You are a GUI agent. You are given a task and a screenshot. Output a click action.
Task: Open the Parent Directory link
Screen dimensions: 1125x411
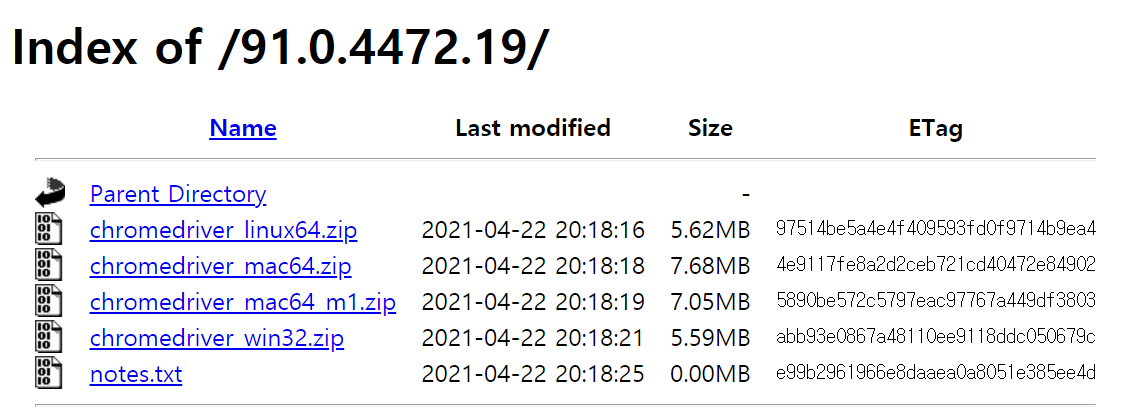(178, 194)
